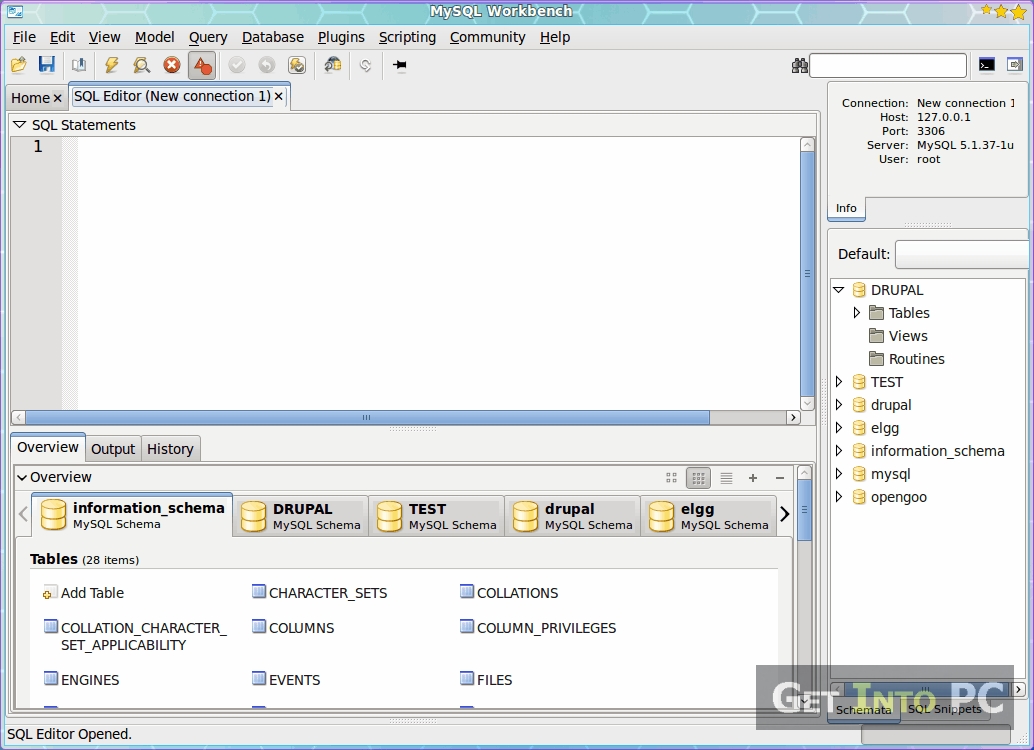Expand the TEST schema node
Viewport: 1034px width, 750px height.
[839, 381]
